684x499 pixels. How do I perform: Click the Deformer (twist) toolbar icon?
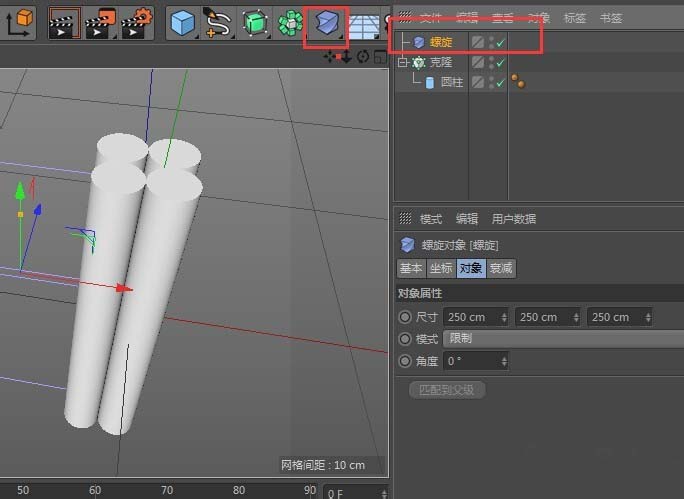[x=326, y=22]
